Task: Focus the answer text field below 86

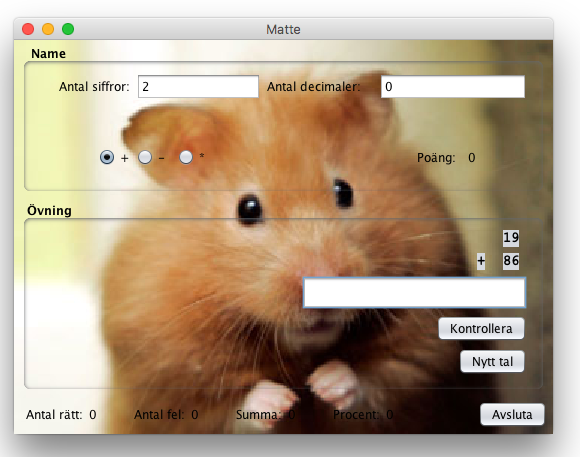Action: point(414,293)
